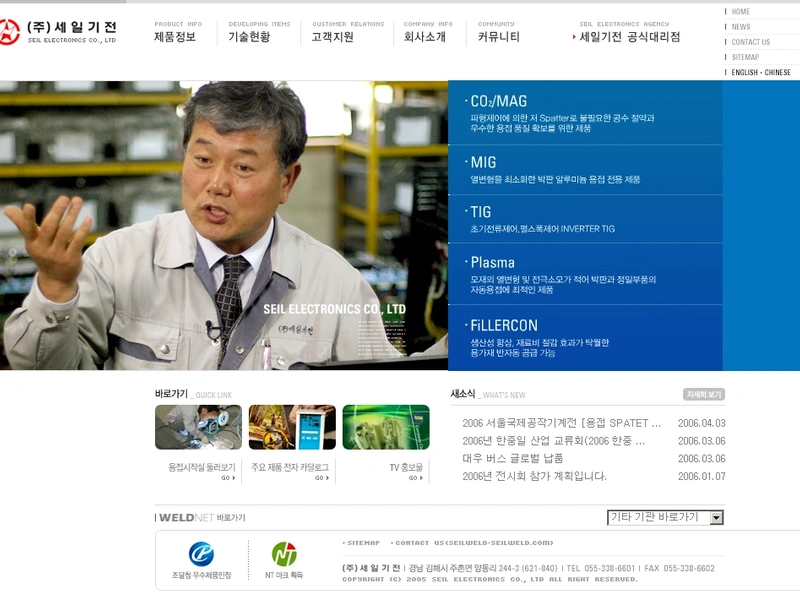Select the CO2/MAG product category
This screenshot has width=800, height=600.
tap(585, 113)
